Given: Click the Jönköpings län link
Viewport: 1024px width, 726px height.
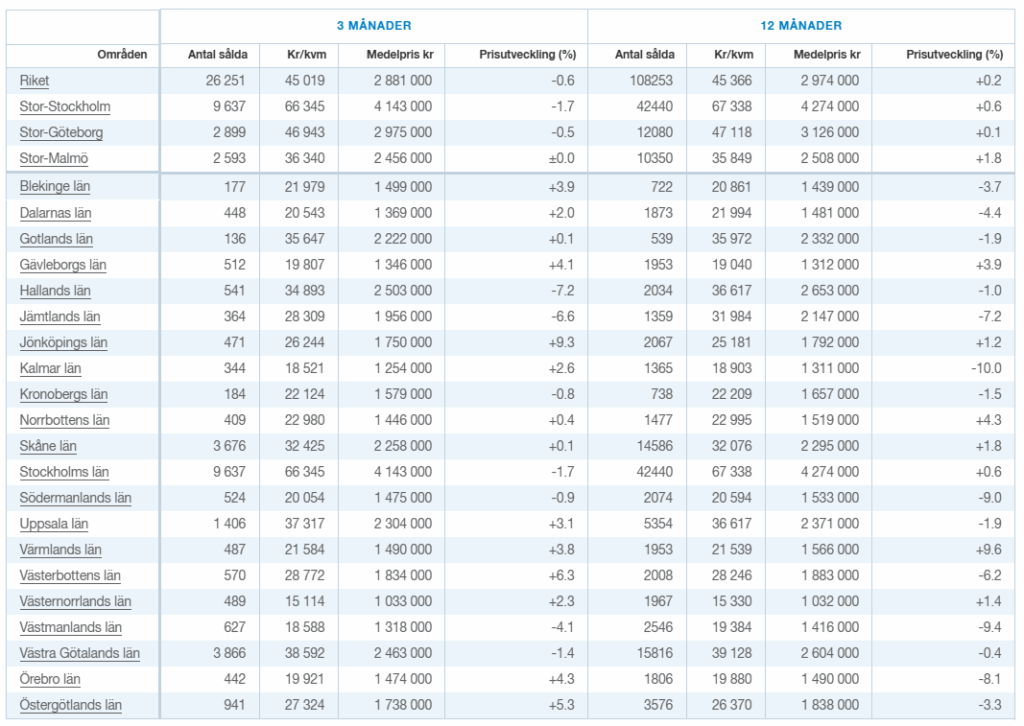Looking at the screenshot, I should (x=63, y=343).
